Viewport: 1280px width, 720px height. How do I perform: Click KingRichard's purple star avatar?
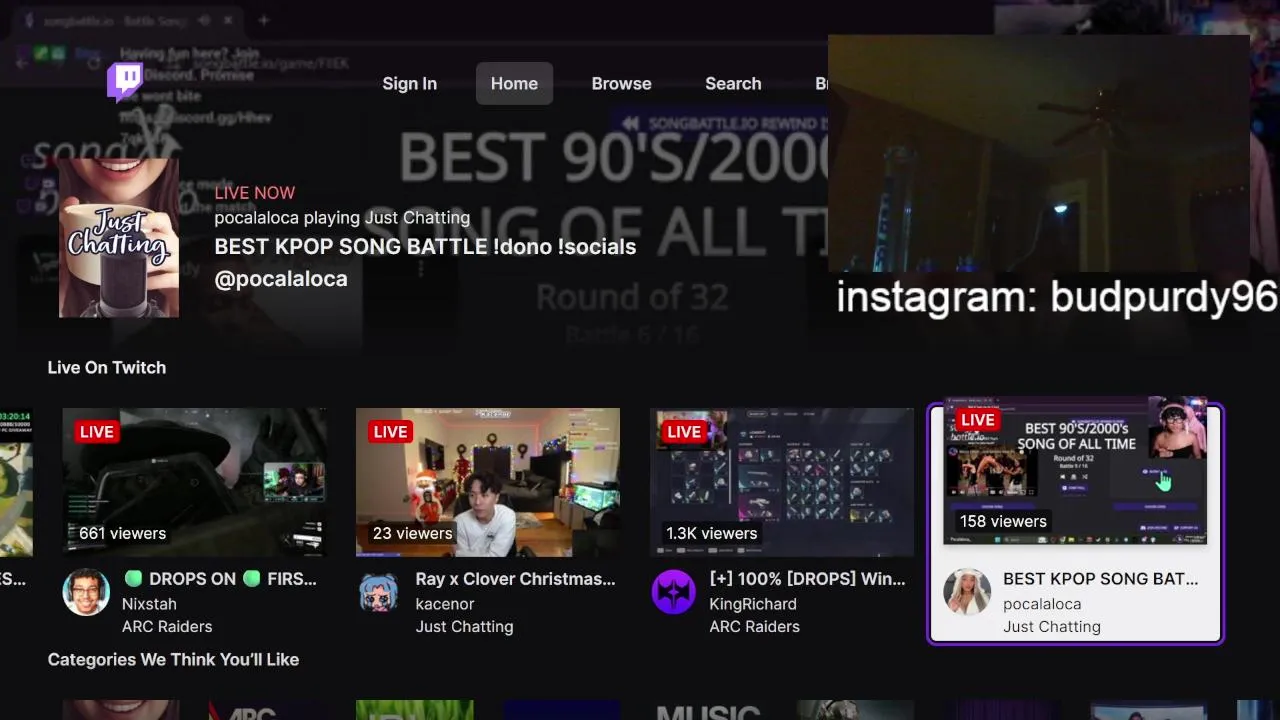[x=674, y=593]
